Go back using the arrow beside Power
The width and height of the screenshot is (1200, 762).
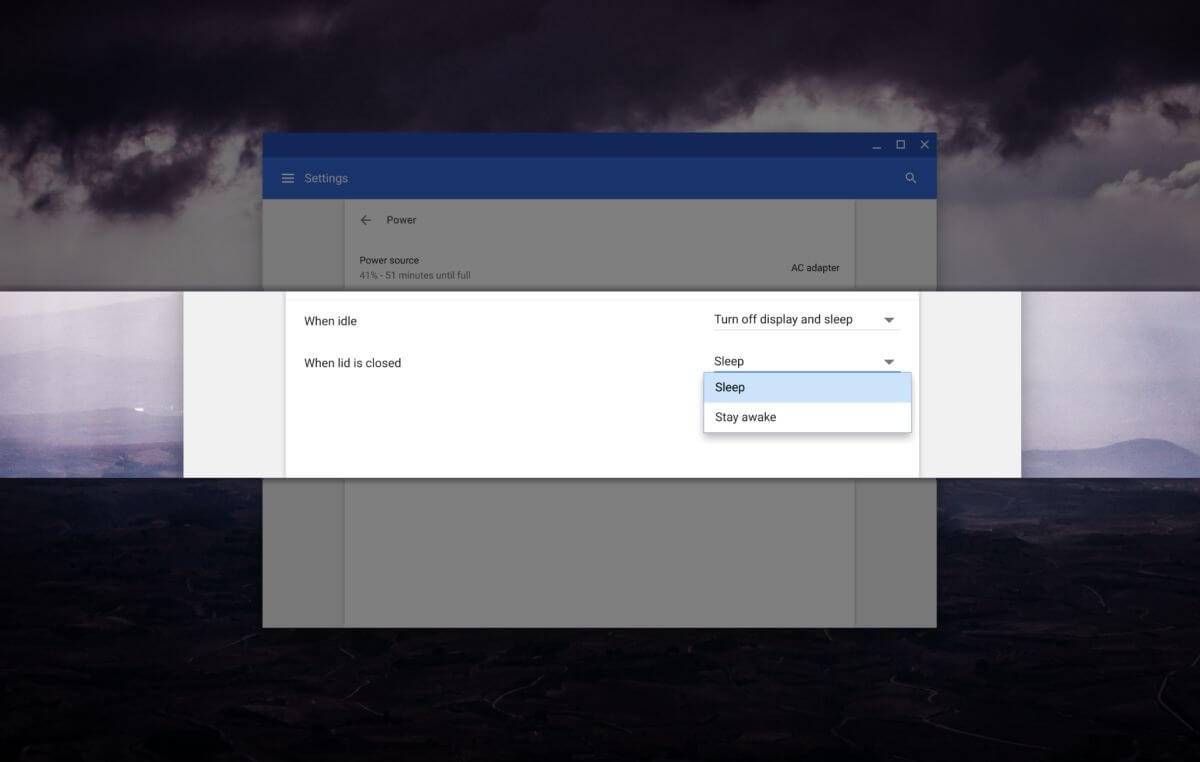(x=366, y=220)
